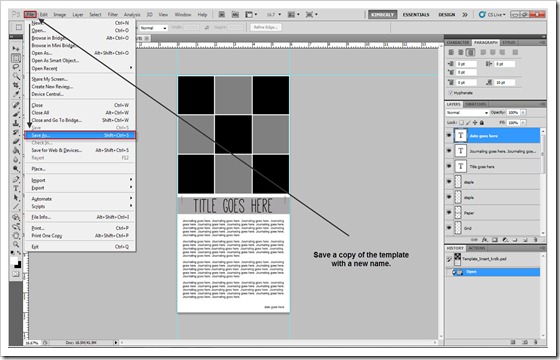
Task: Click add layer style fx icon
Action: click(485, 240)
